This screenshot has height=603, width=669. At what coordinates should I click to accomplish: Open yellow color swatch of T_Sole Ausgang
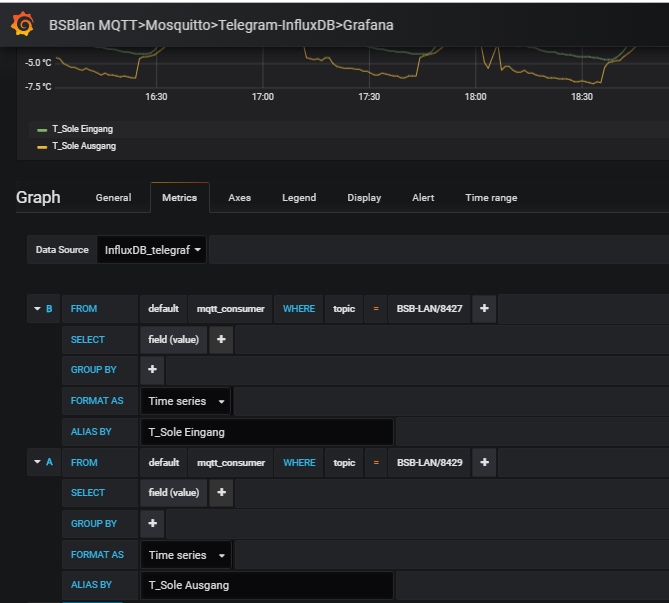click(x=42, y=147)
